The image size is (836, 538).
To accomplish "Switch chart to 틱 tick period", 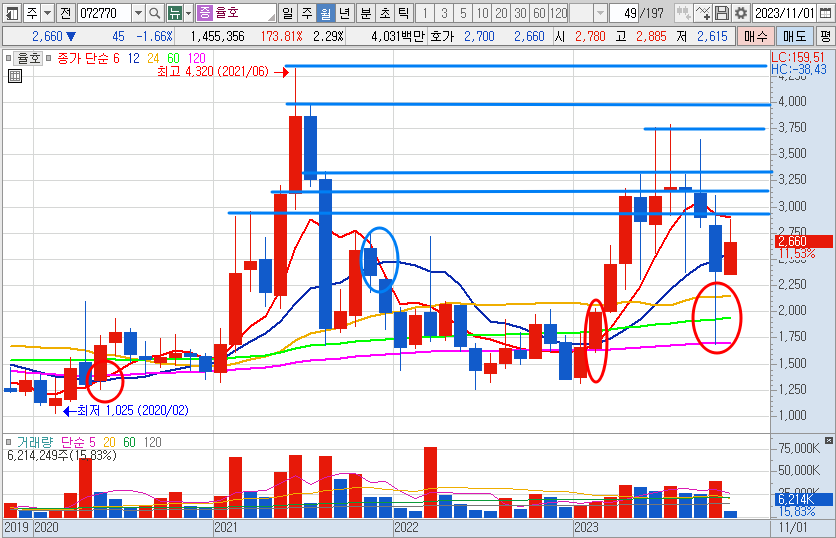I will (404, 13).
